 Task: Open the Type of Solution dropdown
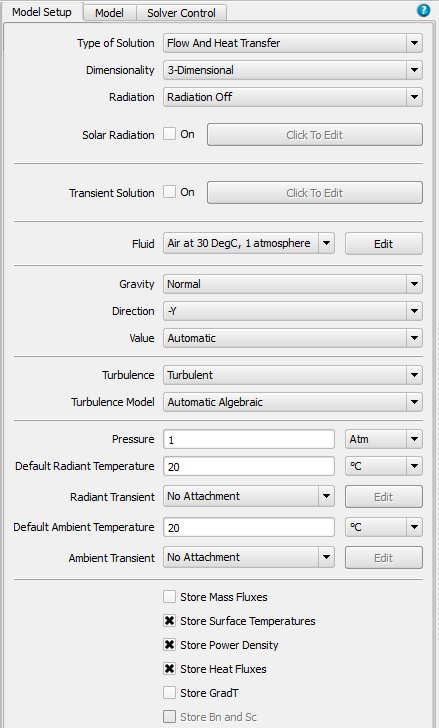coord(293,43)
